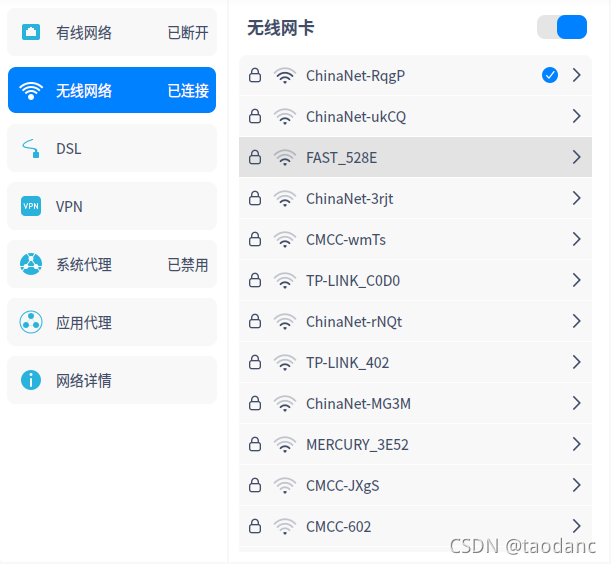
Task: Select the MERCURY_3E52 network name
Action: pos(357,445)
